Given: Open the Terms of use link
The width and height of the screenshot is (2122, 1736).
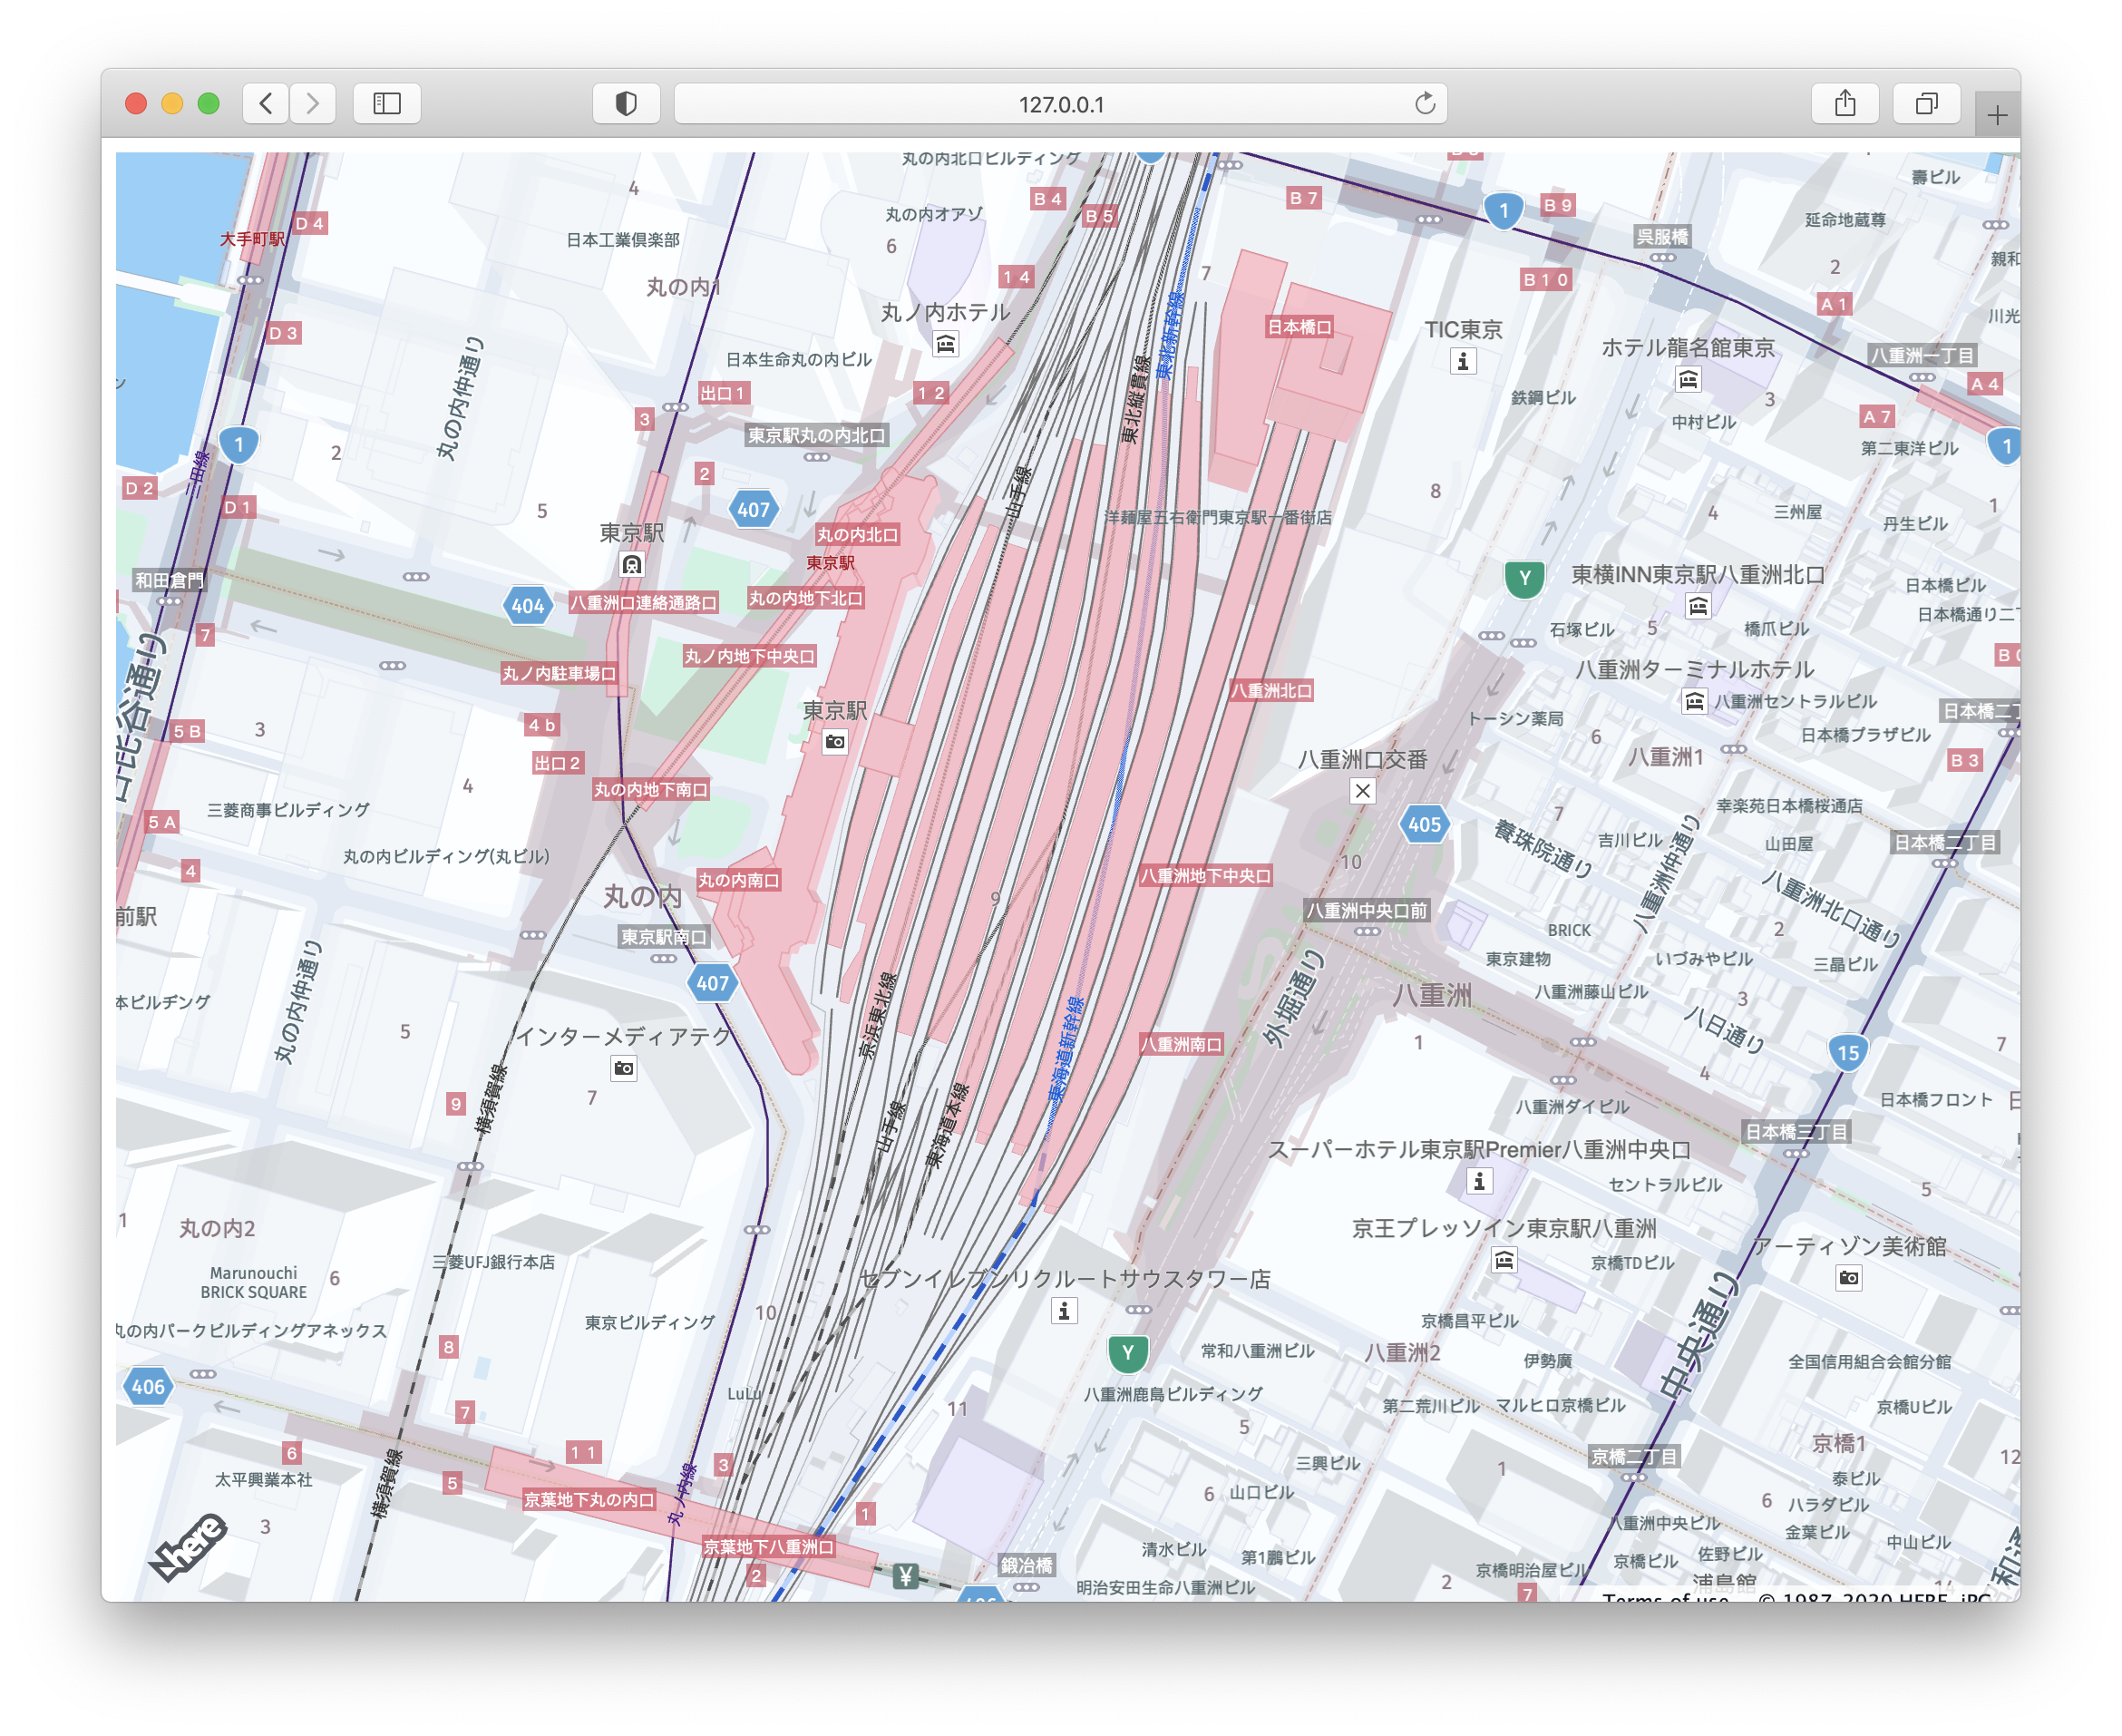Looking at the screenshot, I should coord(1665,1597).
